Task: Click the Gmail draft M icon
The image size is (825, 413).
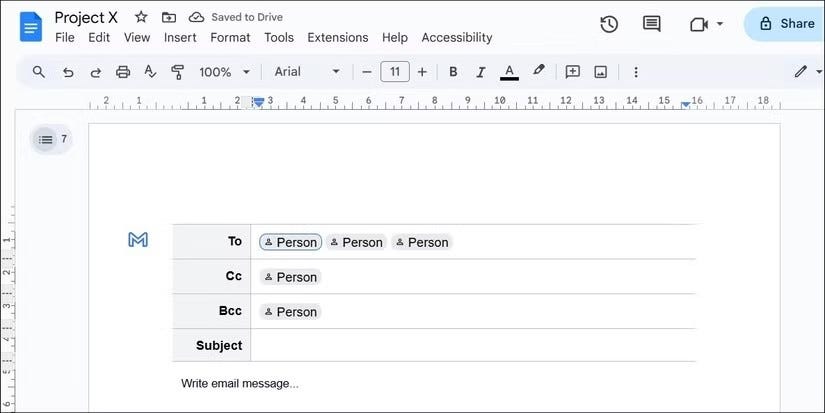Action: point(138,240)
